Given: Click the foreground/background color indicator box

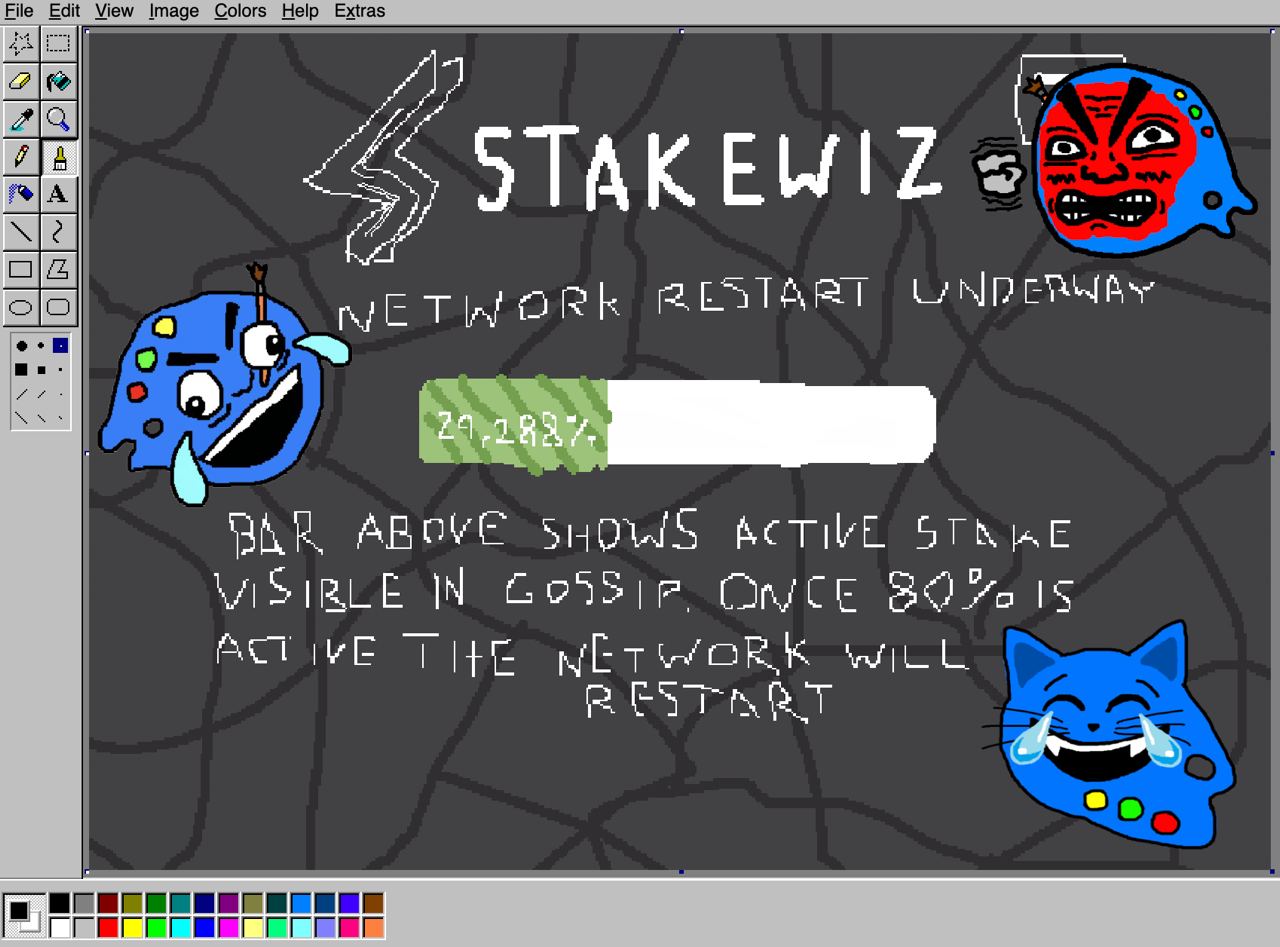Looking at the screenshot, I should pyautogui.click(x=23, y=915).
